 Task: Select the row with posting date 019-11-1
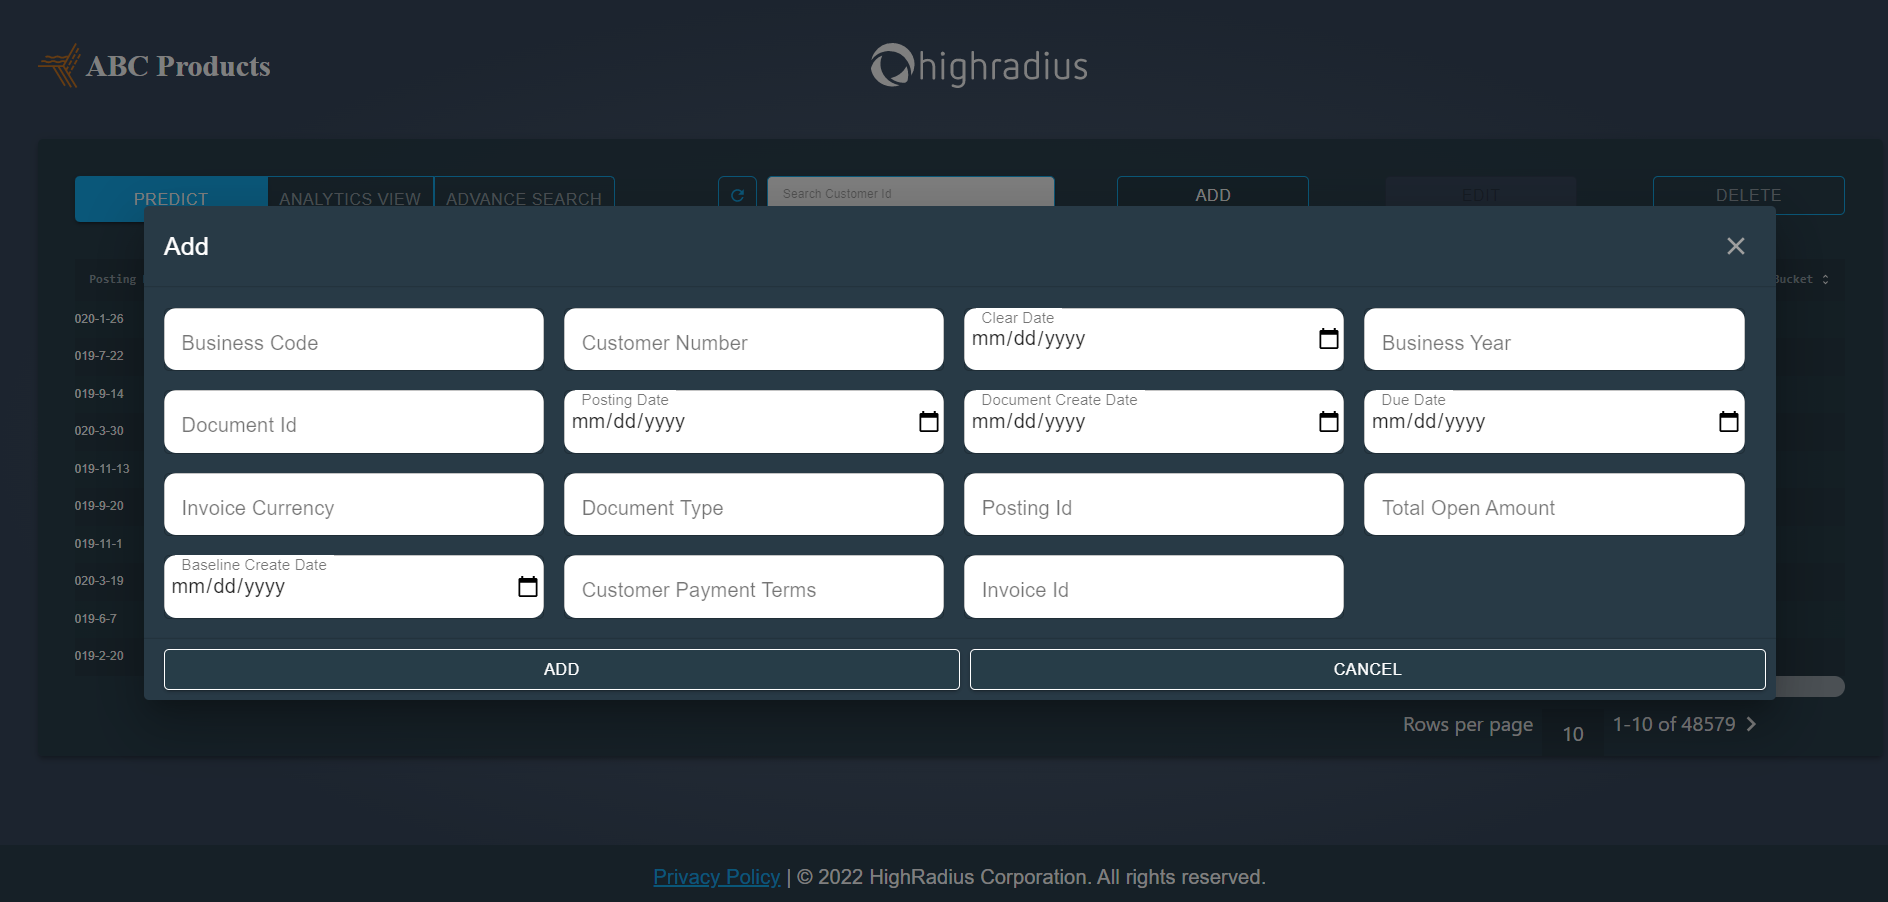[x=98, y=543]
